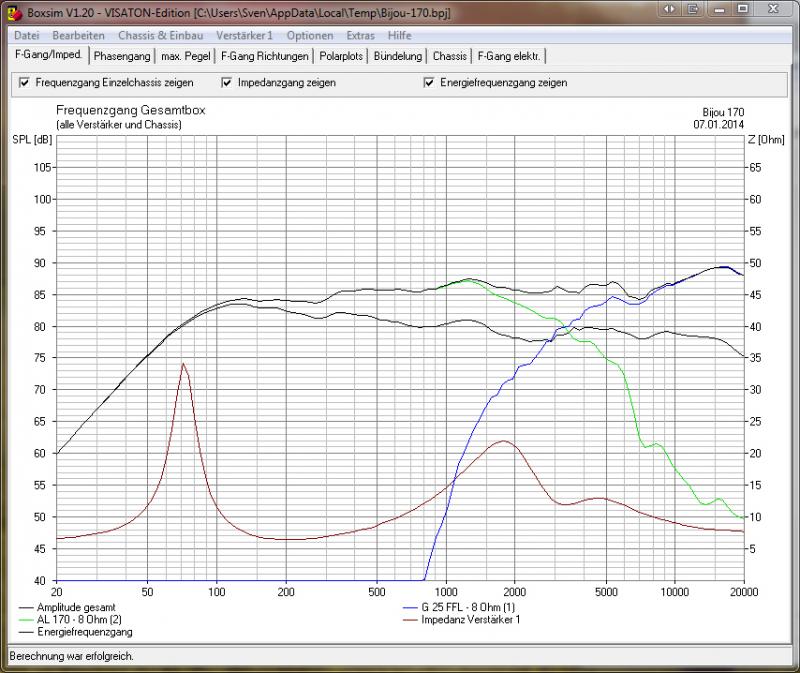Select the max. Pegel tab
Image resolution: width=800 pixels, height=673 pixels.
coord(186,56)
